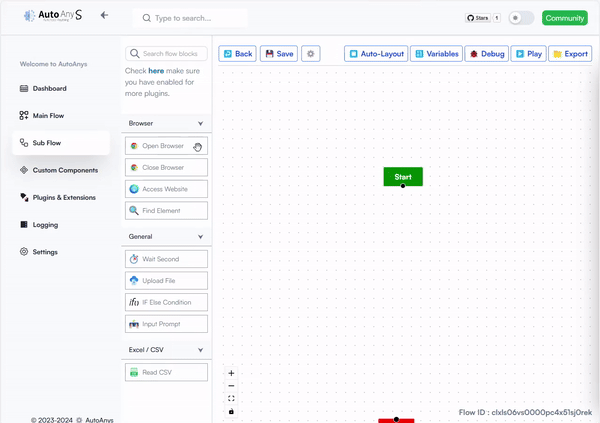The height and width of the screenshot is (423, 600).
Task: Export the flow
Action: click(570, 54)
